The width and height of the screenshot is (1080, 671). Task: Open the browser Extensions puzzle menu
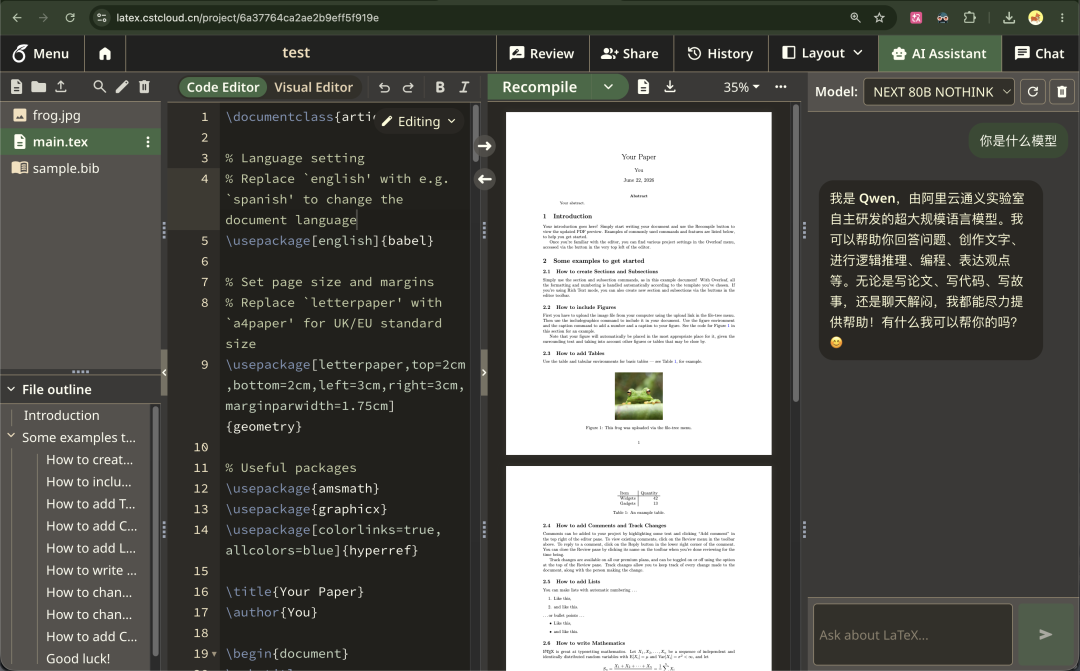(970, 18)
